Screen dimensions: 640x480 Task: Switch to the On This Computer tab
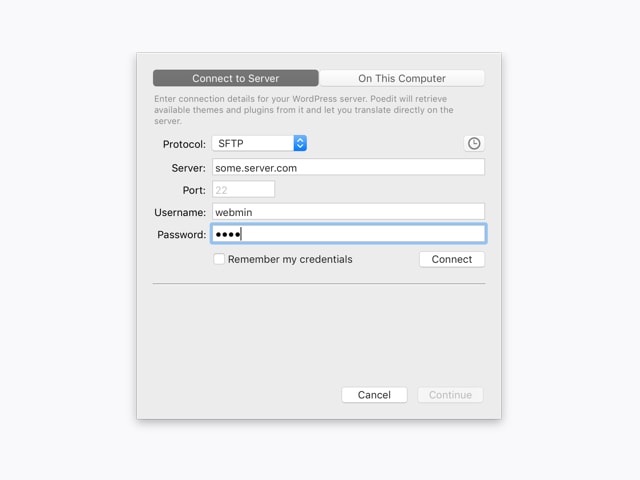click(x=402, y=78)
